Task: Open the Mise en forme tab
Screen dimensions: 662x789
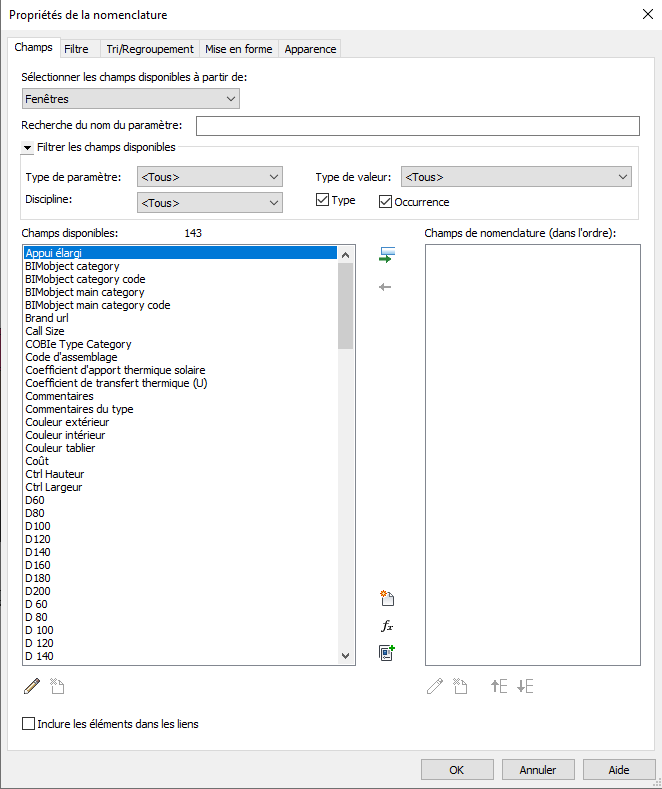Action: coord(239,48)
